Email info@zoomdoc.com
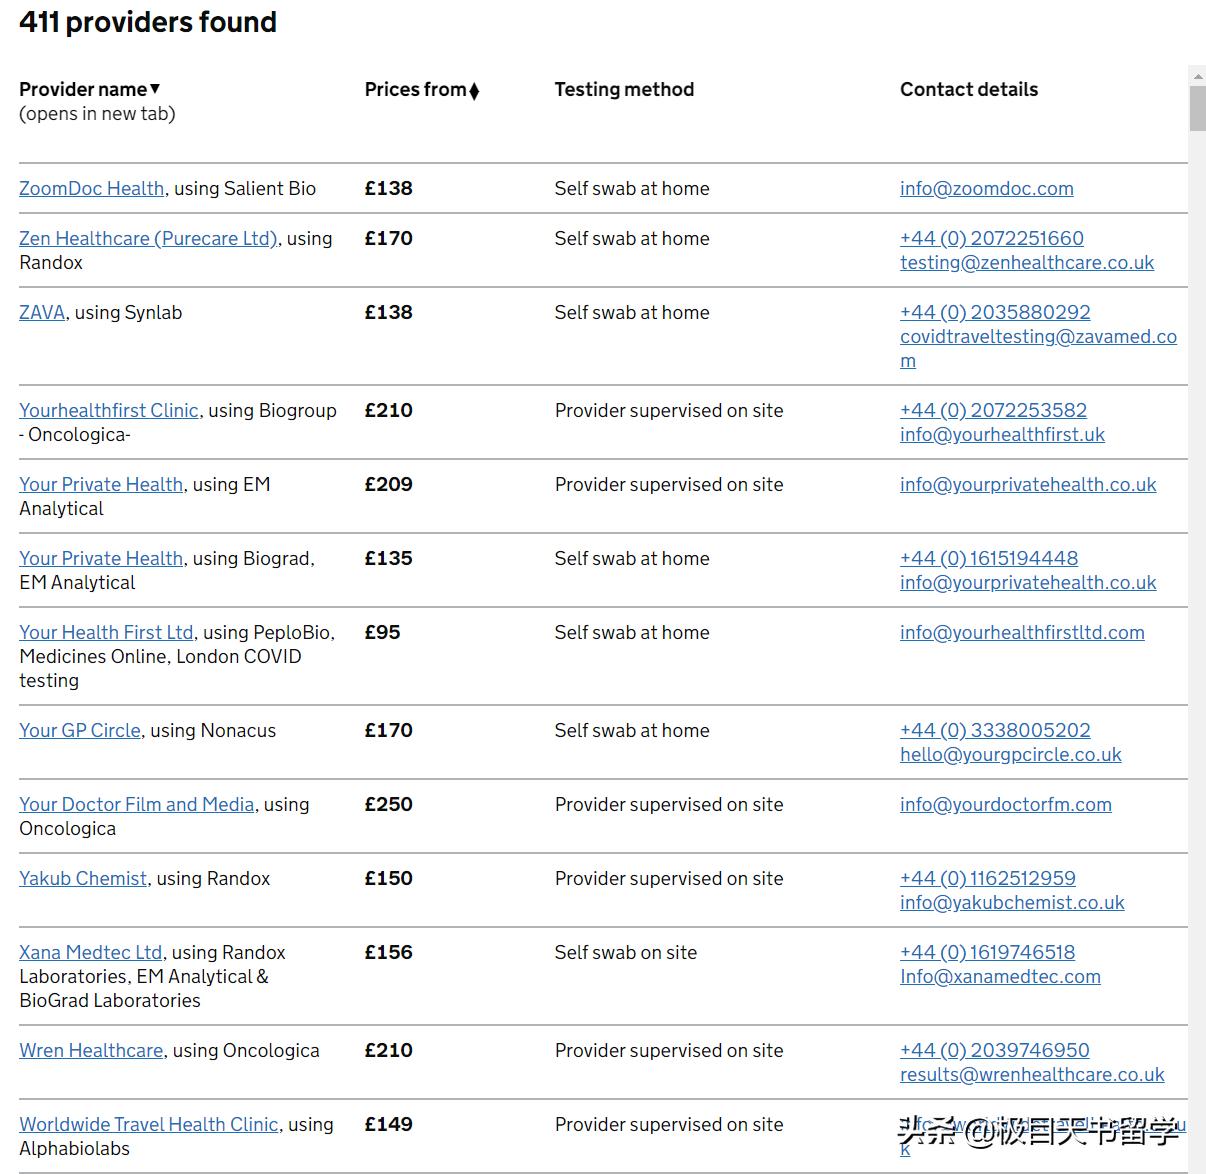Viewport: 1206px width, 1174px height. [x=986, y=188]
